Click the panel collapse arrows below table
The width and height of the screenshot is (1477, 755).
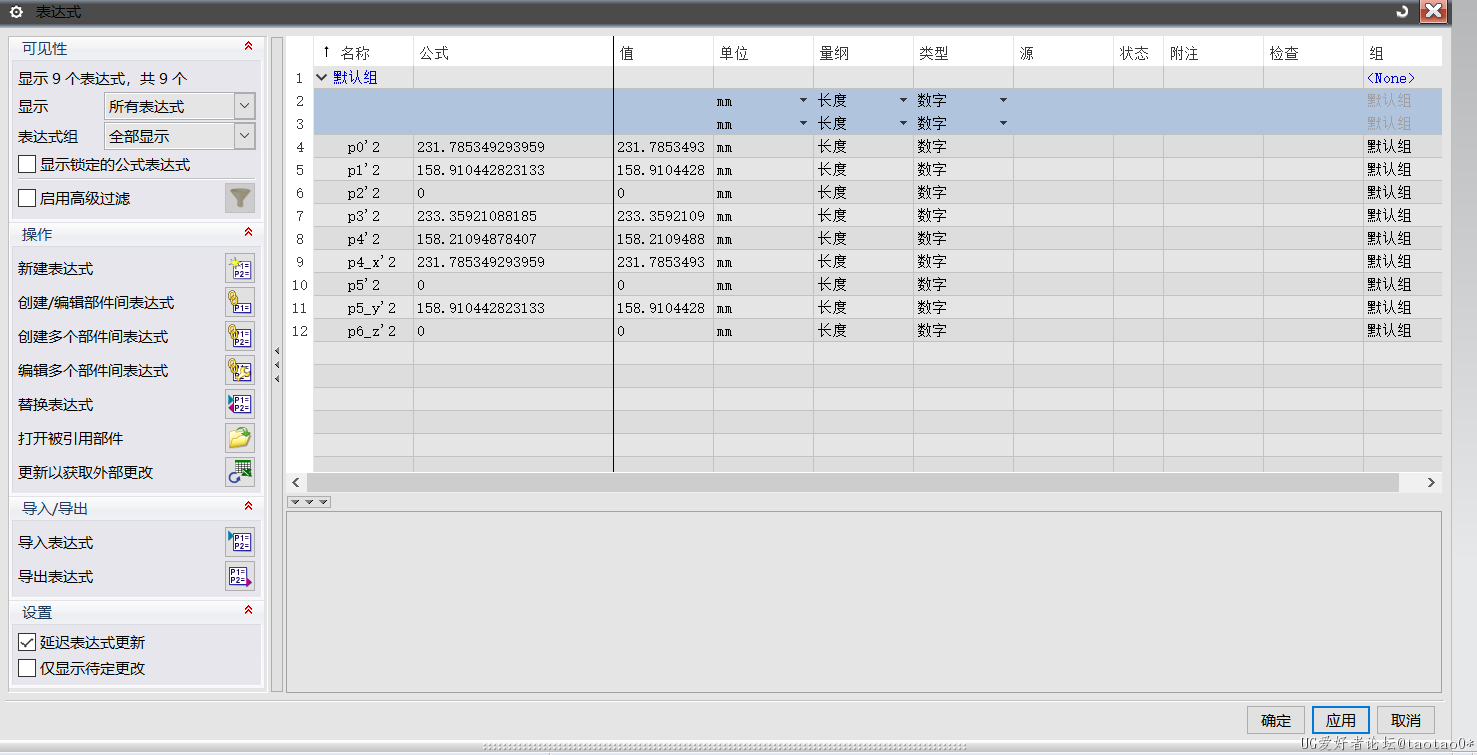coord(309,501)
